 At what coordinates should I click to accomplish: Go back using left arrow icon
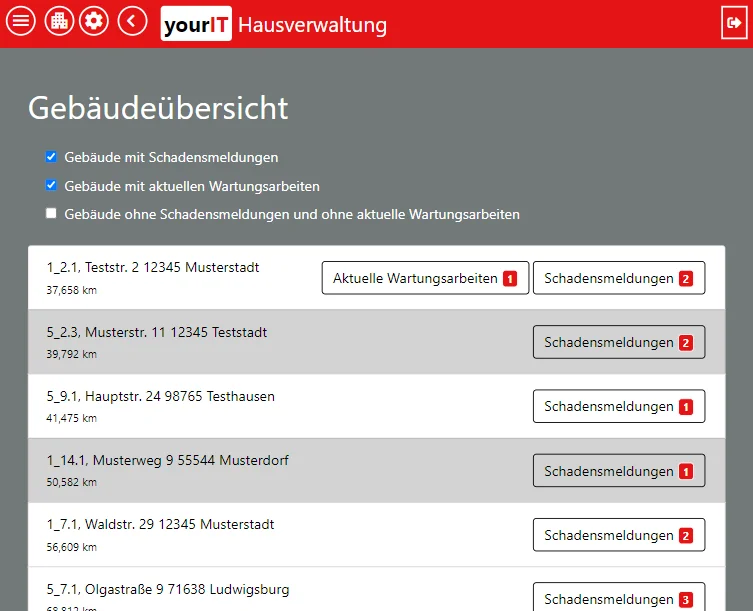[x=132, y=21]
